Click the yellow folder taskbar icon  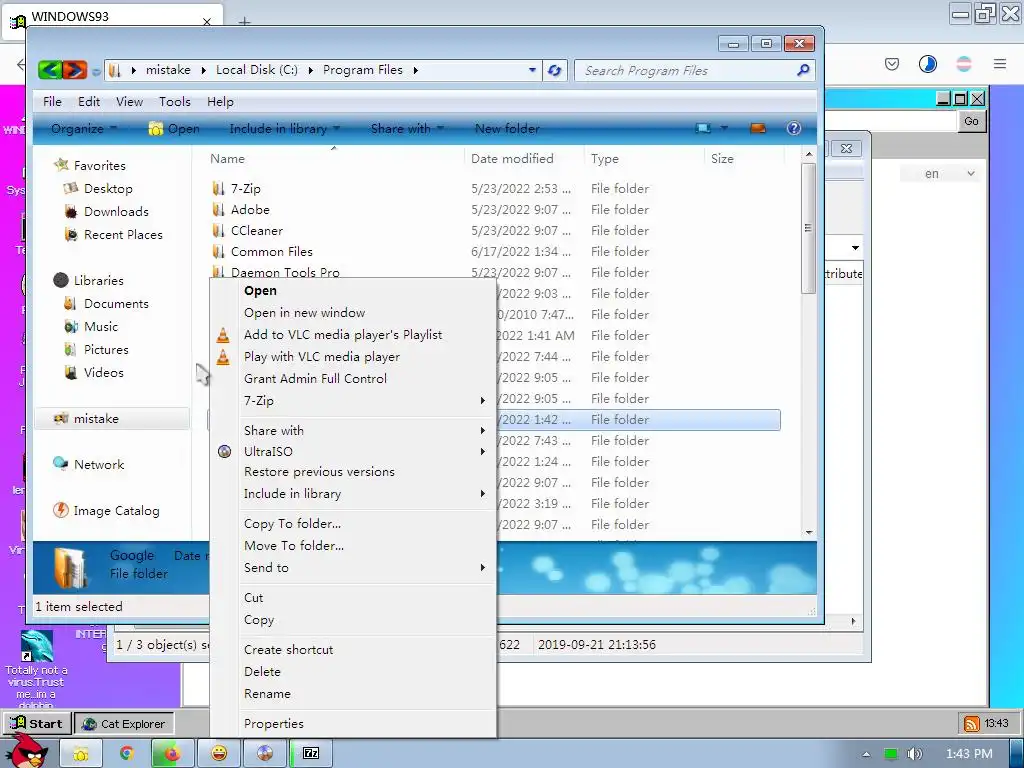coord(81,754)
